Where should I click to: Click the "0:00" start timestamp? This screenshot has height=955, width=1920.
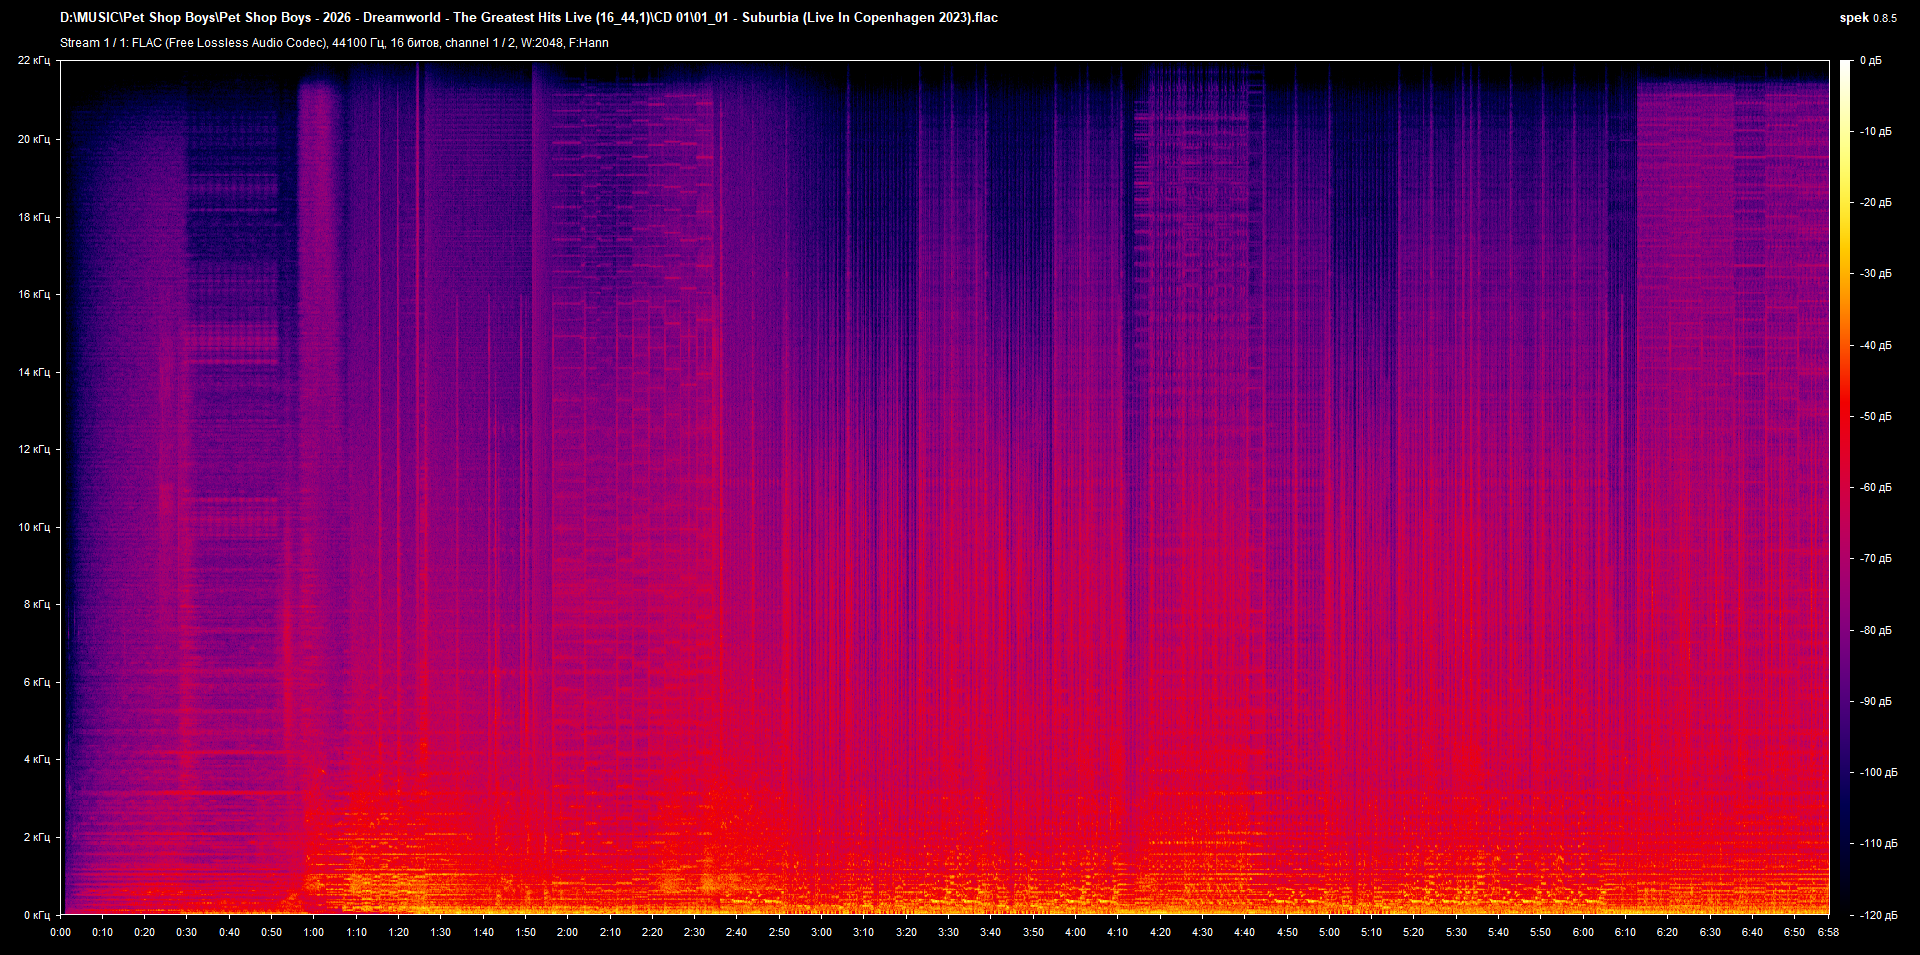click(61, 932)
